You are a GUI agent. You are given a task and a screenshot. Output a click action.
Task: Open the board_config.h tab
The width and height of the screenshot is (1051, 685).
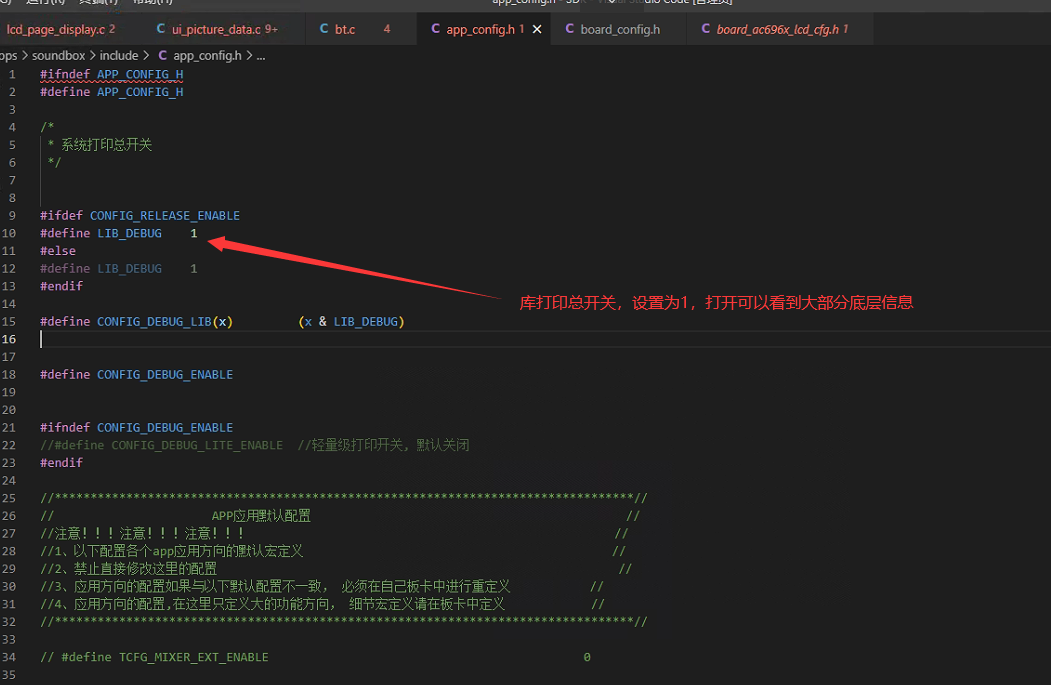pyautogui.click(x=620, y=29)
